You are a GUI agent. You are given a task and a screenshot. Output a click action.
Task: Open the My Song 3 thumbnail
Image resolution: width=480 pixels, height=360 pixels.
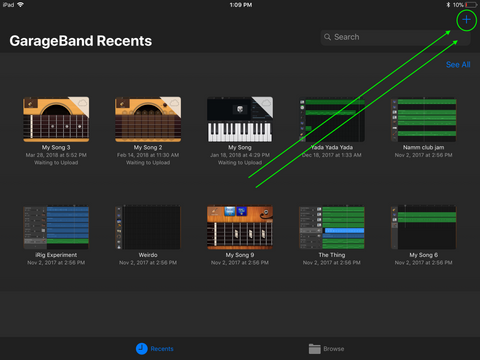[56, 119]
